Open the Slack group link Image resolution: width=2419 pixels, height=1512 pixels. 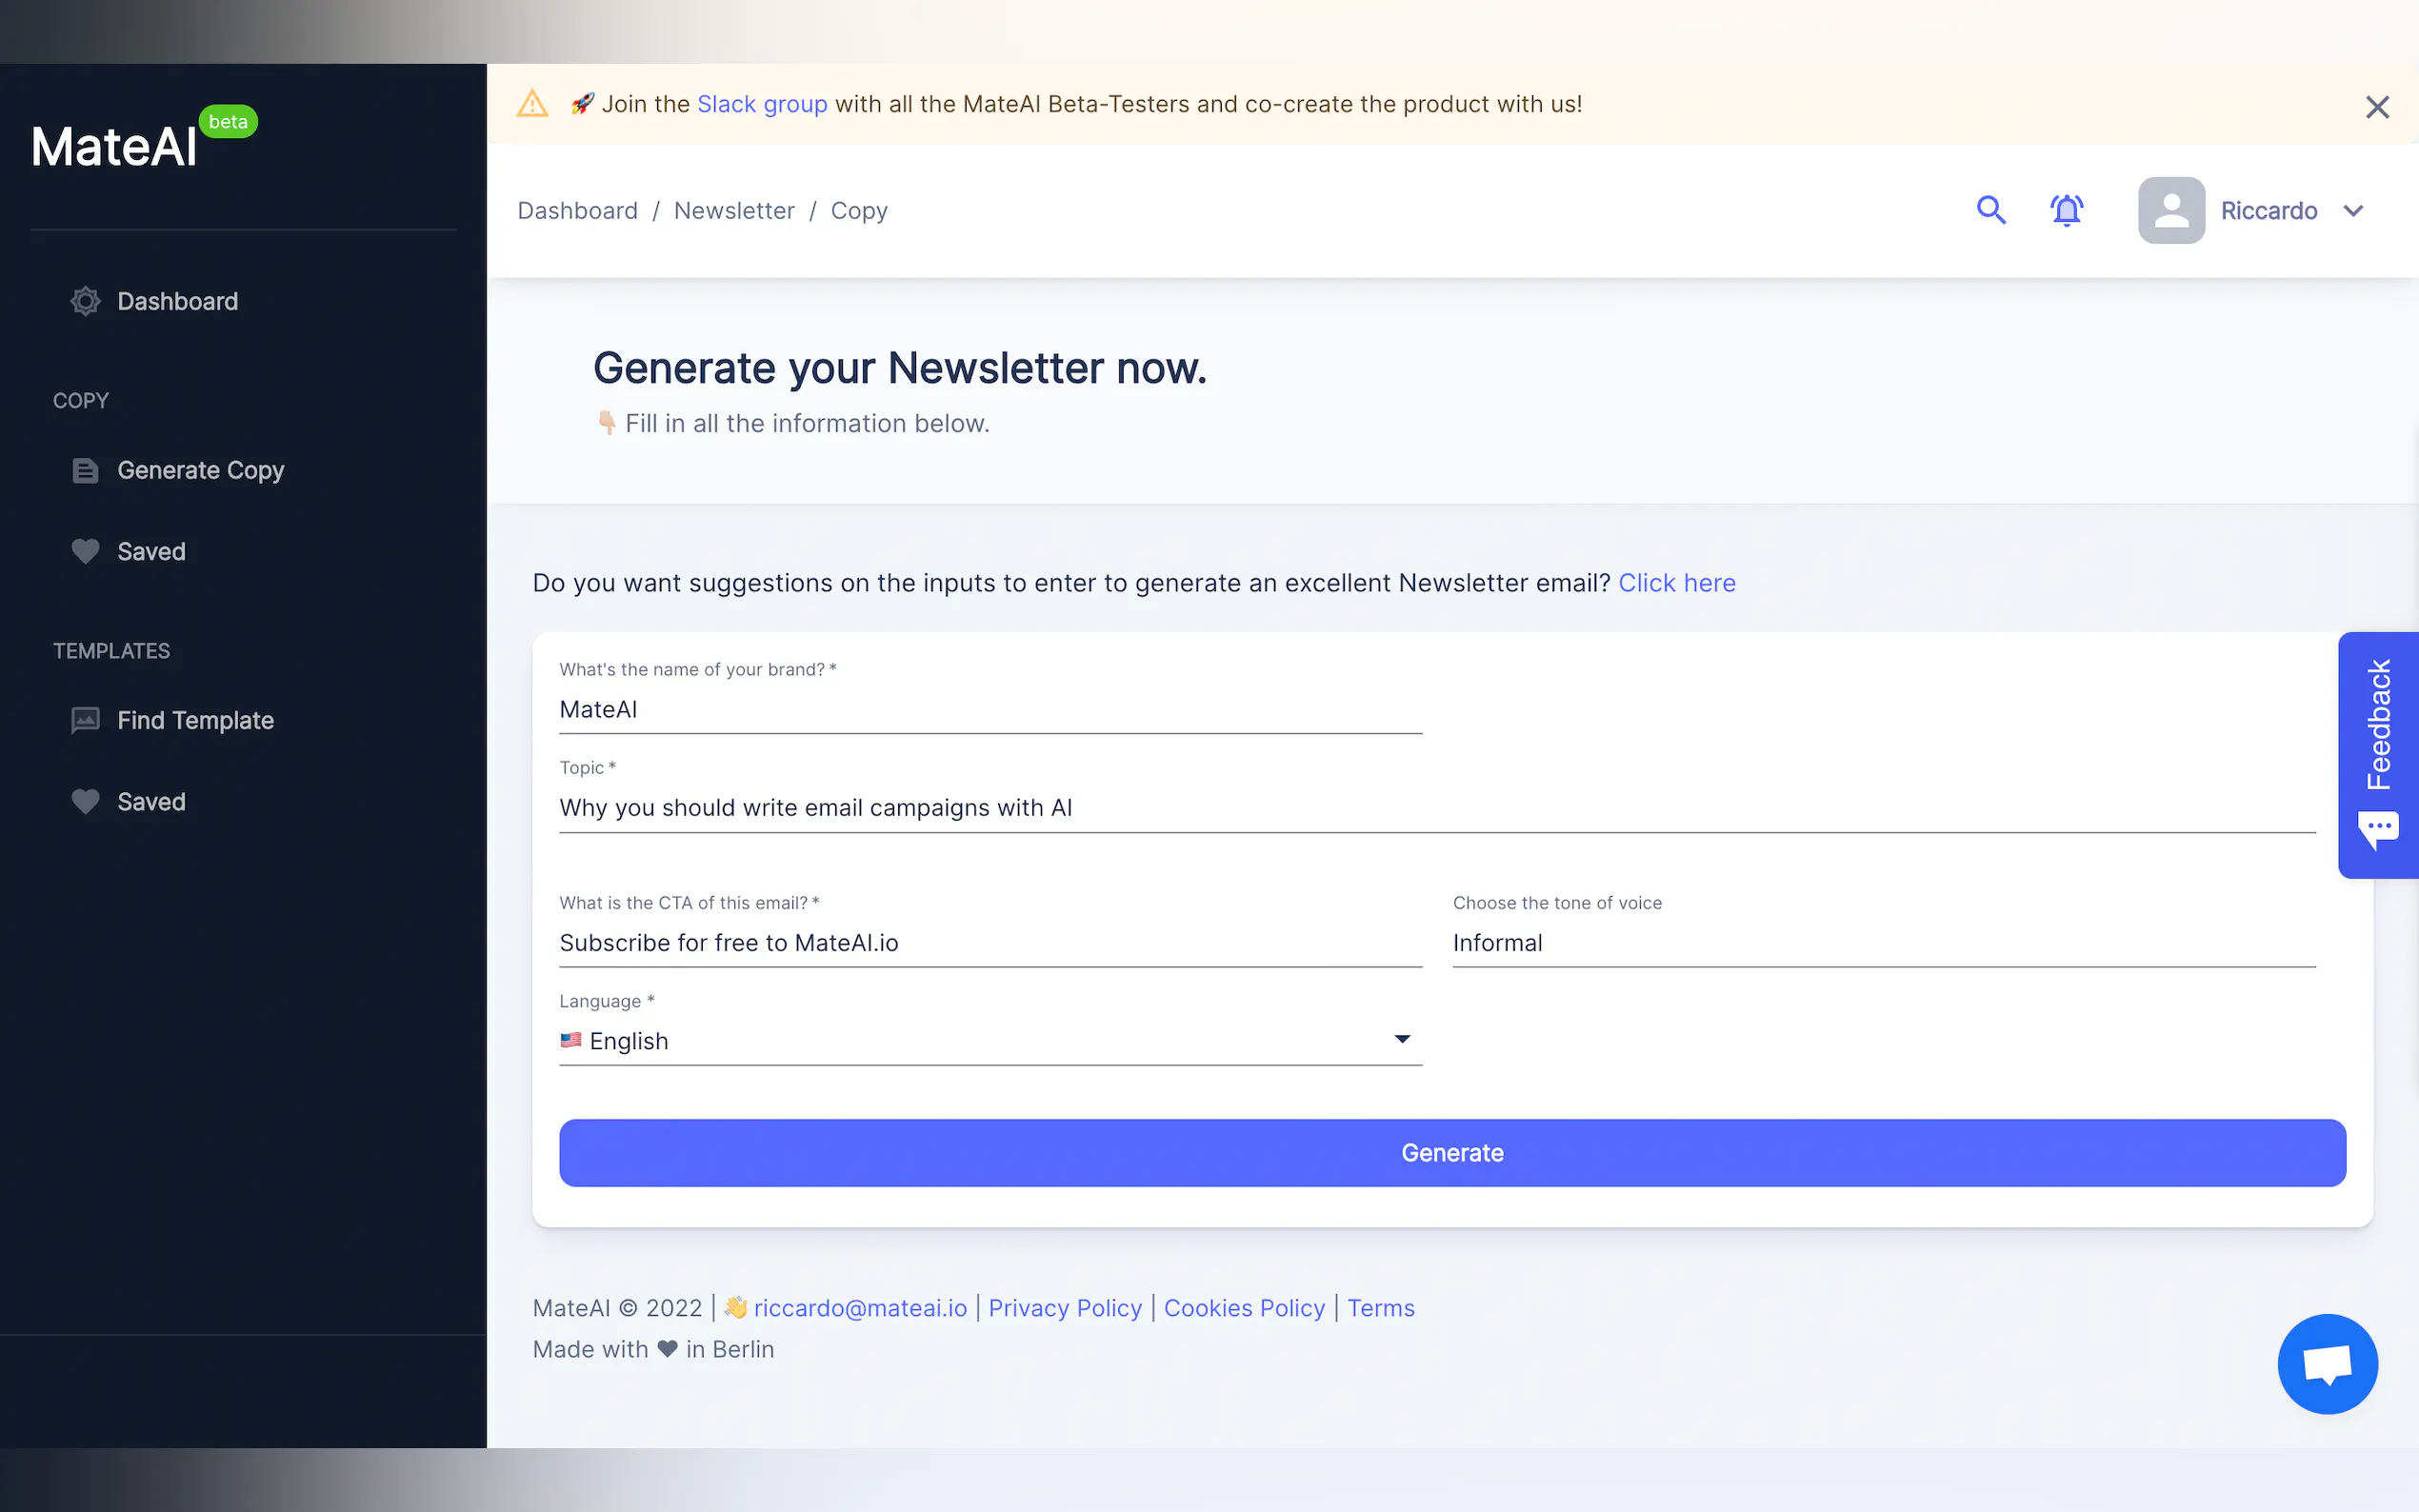(762, 104)
